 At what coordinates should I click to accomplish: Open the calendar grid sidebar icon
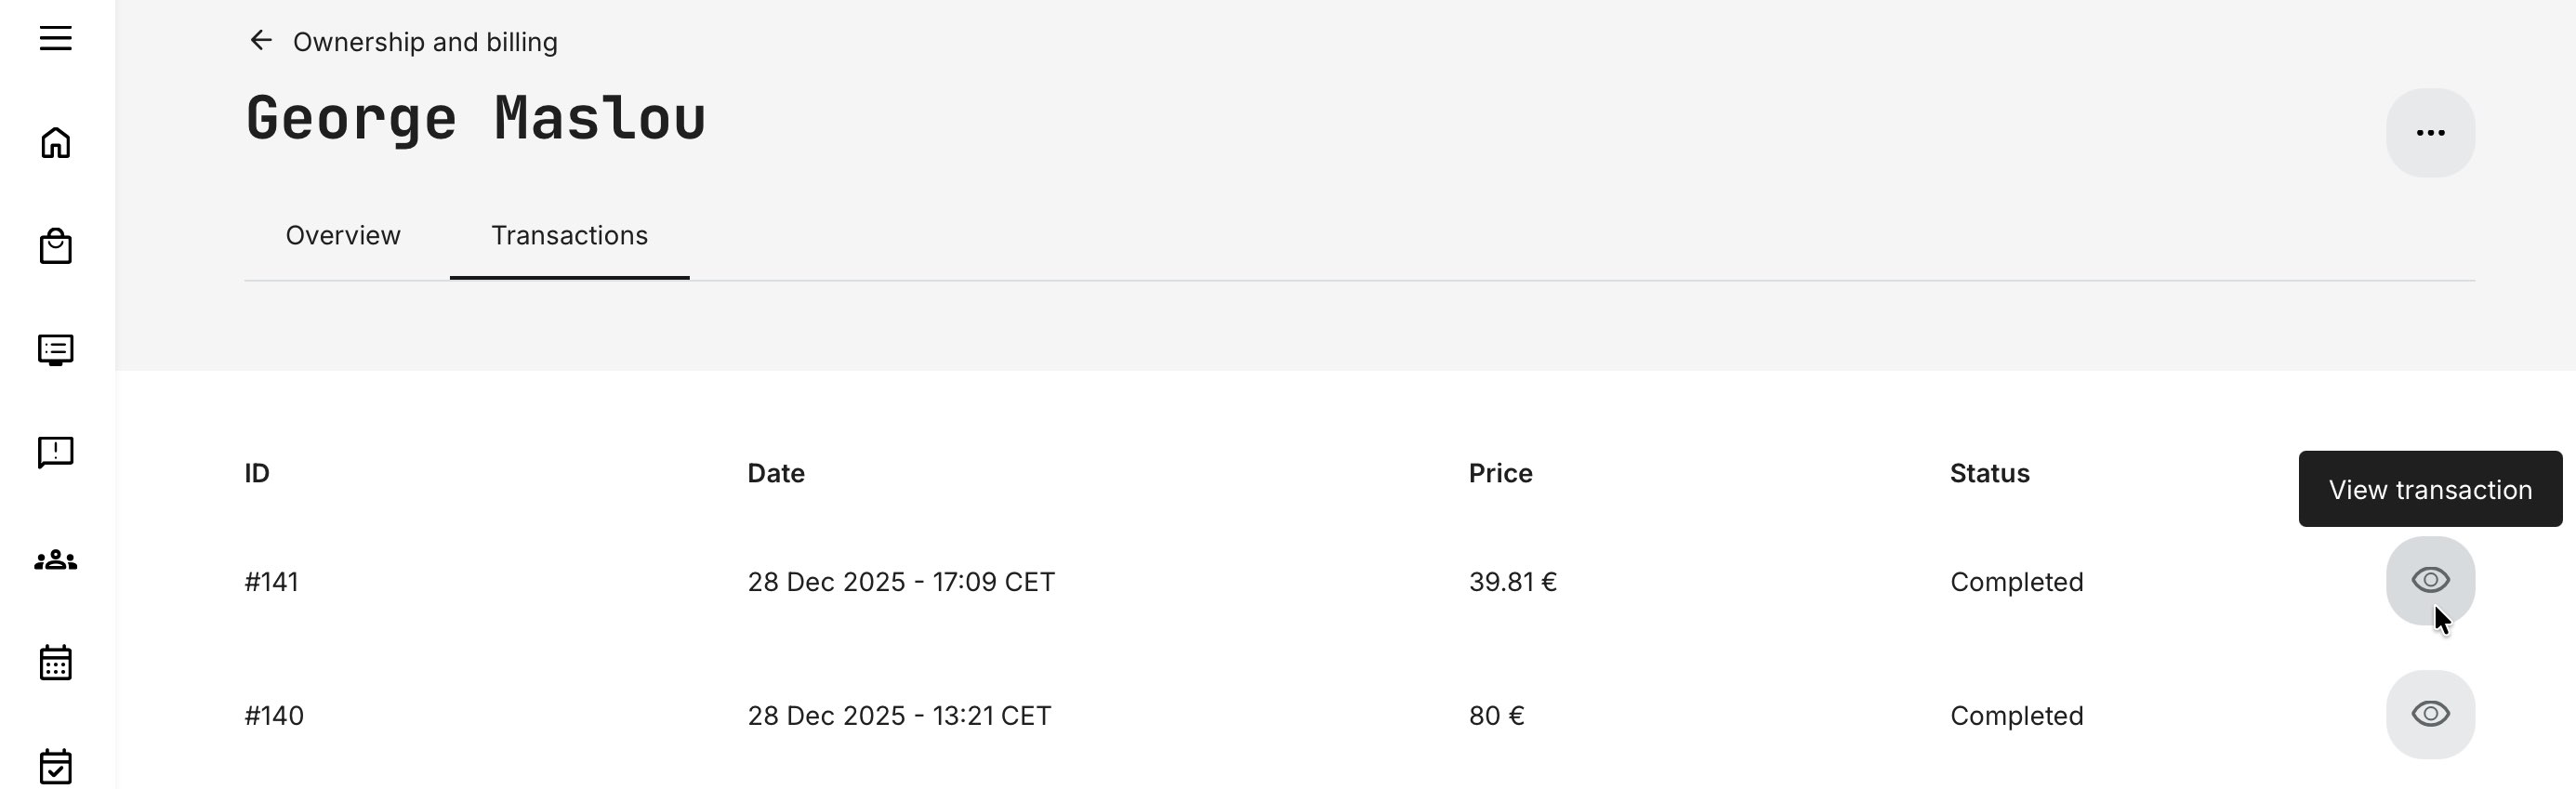point(56,662)
